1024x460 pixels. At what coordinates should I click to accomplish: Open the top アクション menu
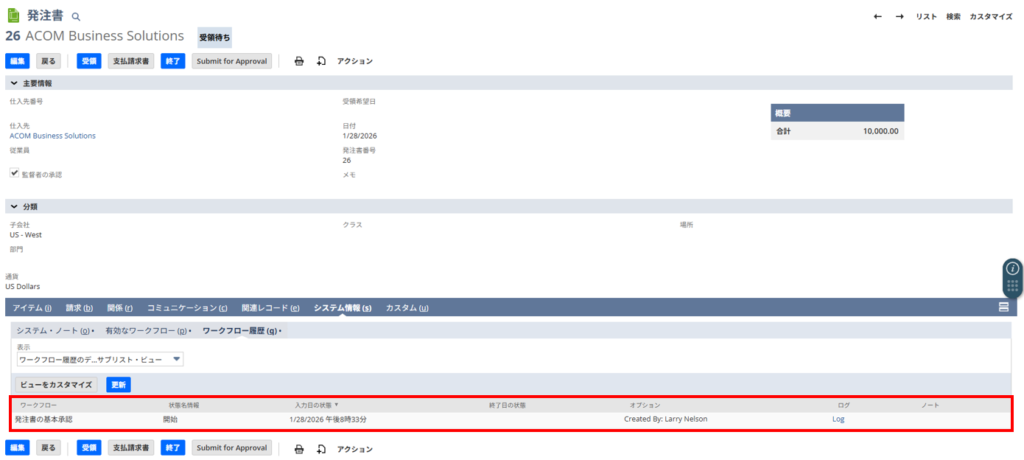354,61
